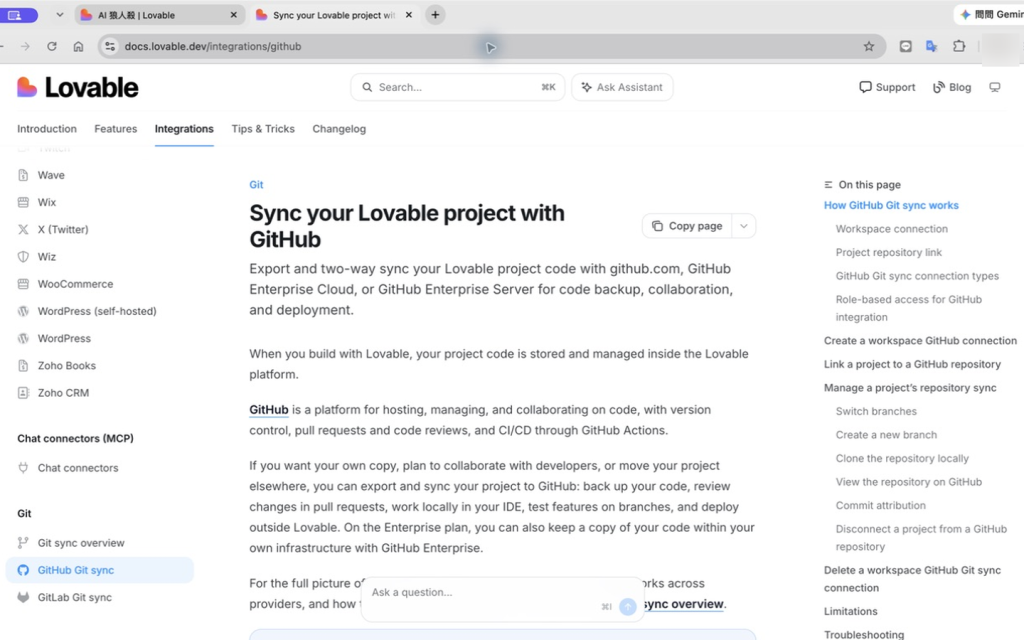Image resolution: width=1024 pixels, height=640 pixels.
Task: Jump to Disconnect a project from GitHub repository
Action: click(x=921, y=537)
